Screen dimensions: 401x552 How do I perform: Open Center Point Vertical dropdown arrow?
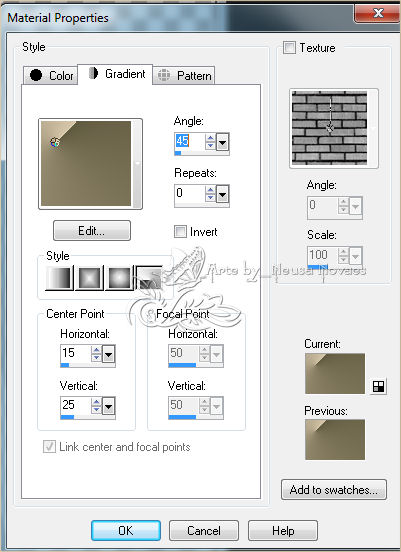(x=108, y=407)
